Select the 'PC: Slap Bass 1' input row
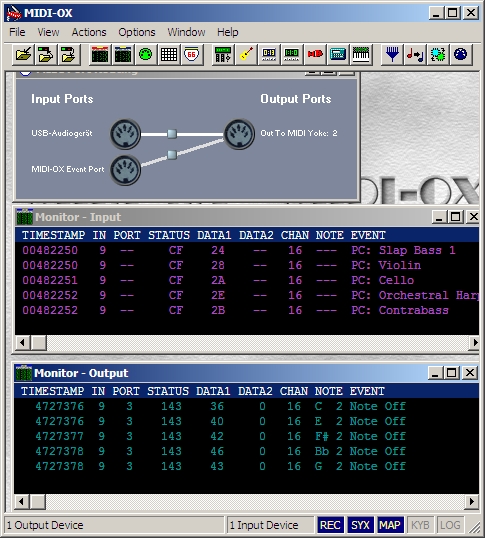 click(x=247, y=250)
